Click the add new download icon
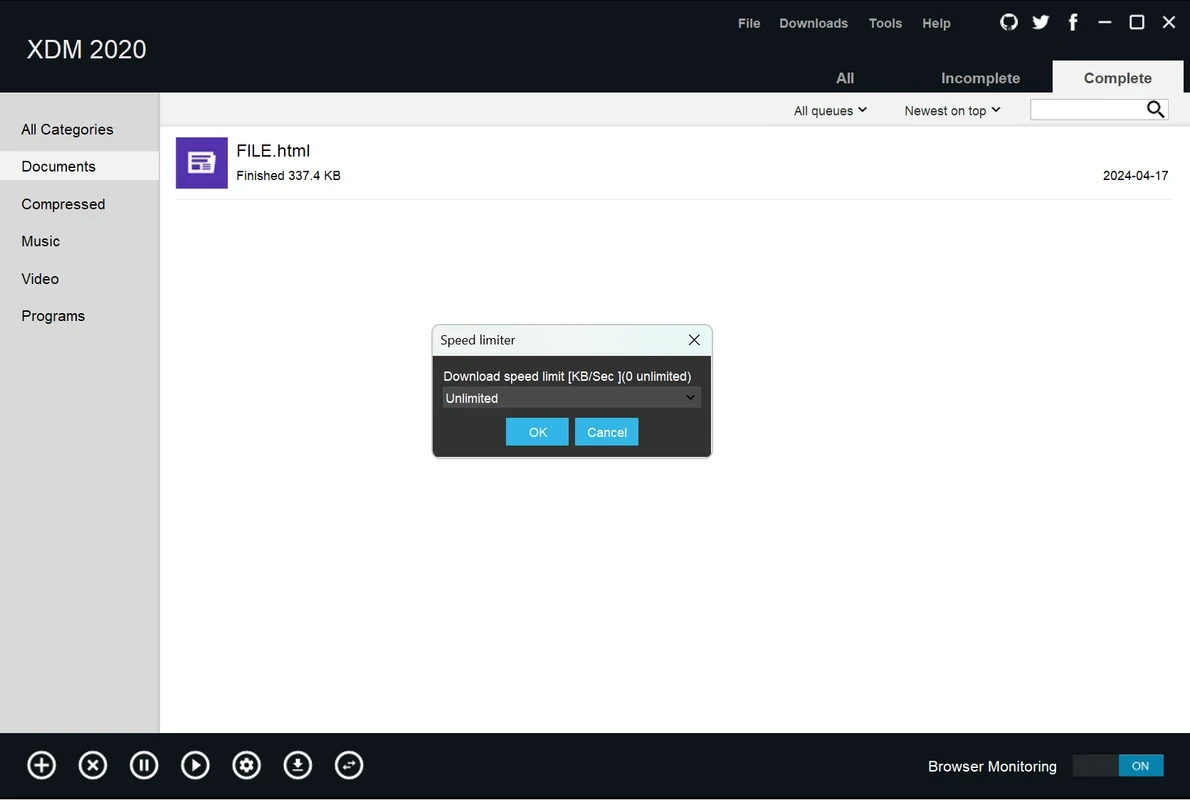The image size is (1190, 800). (x=42, y=765)
